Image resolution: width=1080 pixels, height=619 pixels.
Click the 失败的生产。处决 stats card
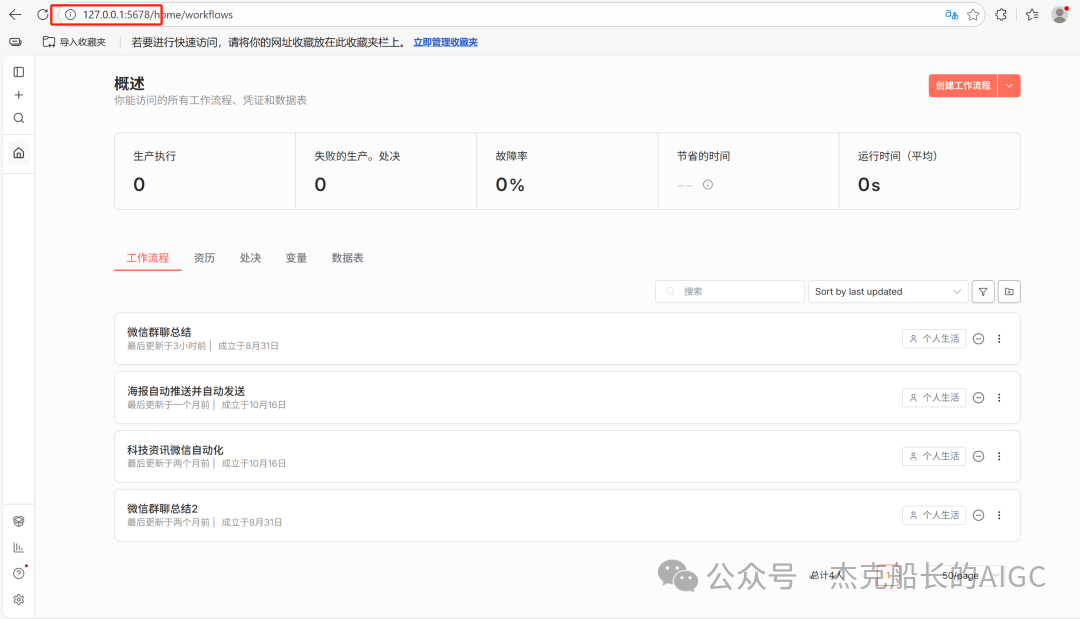pyautogui.click(x=386, y=171)
